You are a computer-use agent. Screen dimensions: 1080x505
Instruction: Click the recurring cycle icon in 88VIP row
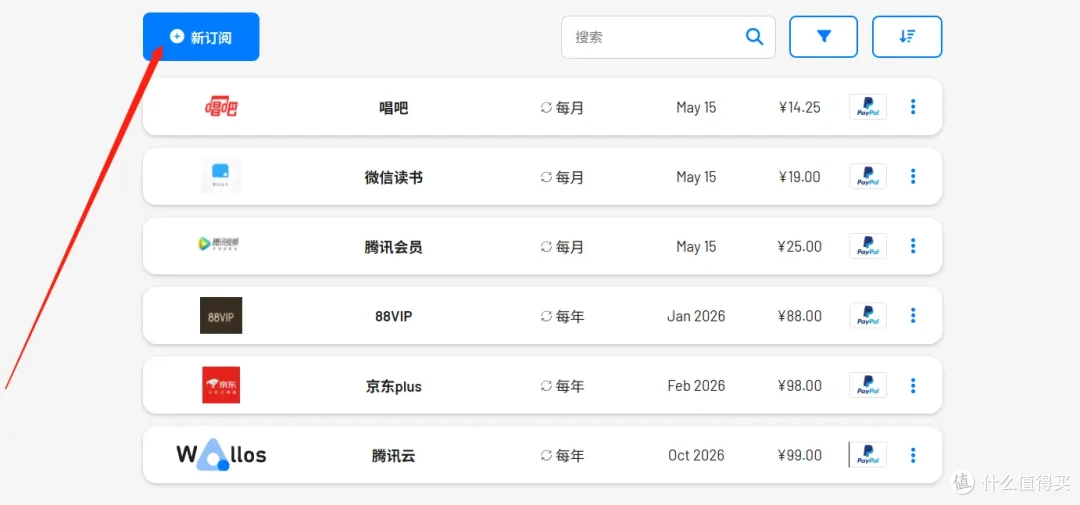click(x=546, y=316)
